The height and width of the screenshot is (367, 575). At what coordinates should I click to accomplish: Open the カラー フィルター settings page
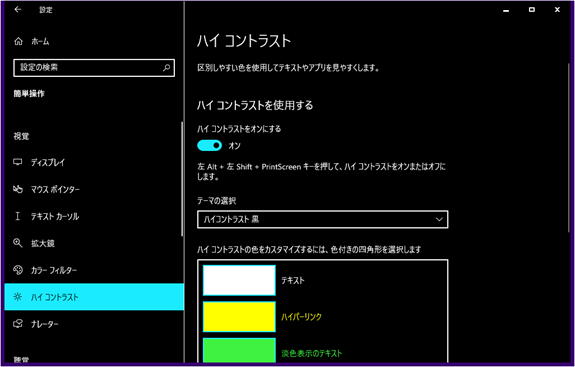click(94, 270)
